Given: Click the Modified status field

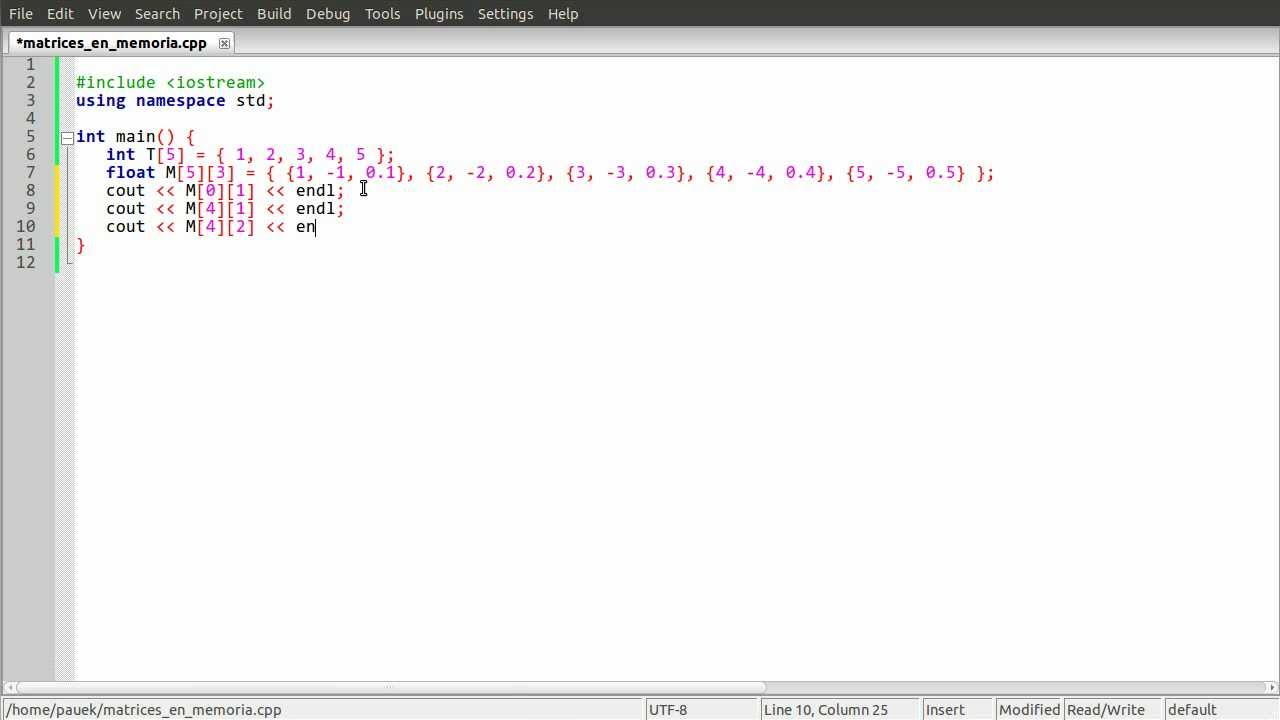Looking at the screenshot, I should (1029, 710).
